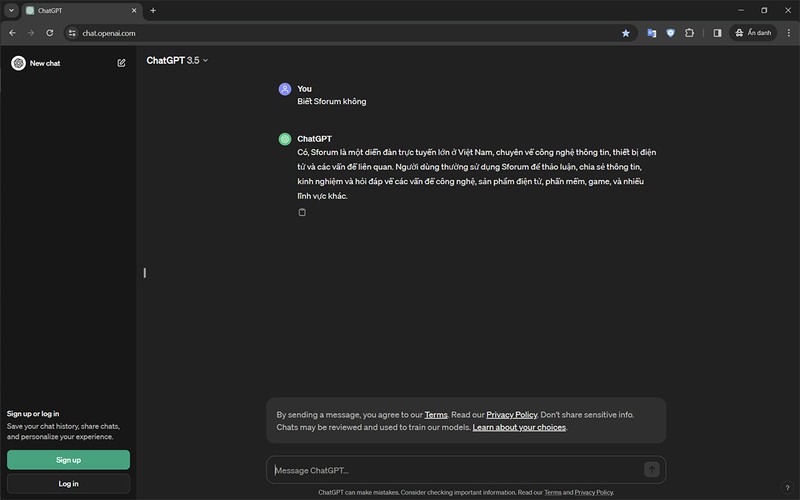Open the tab search dropdown arrow
The width and height of the screenshot is (800, 500).
(x=11, y=10)
